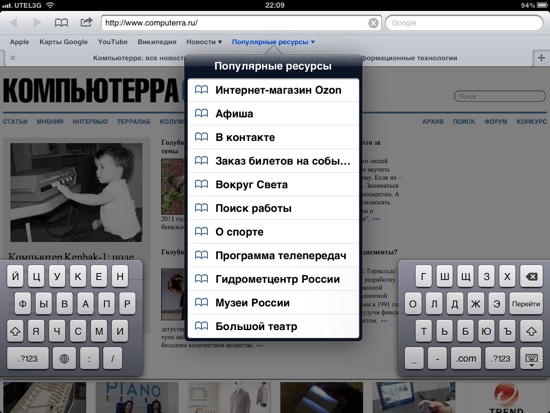Tap the share arrow icon in toolbar
This screenshot has width=550, height=413.
[86, 22]
